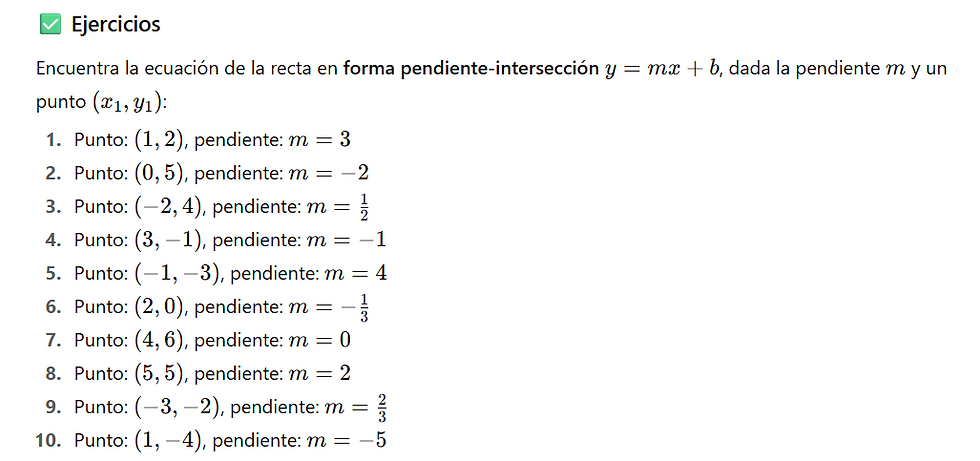The image size is (980, 461).
Task: Click the slope value m = 3
Action: tap(318, 140)
